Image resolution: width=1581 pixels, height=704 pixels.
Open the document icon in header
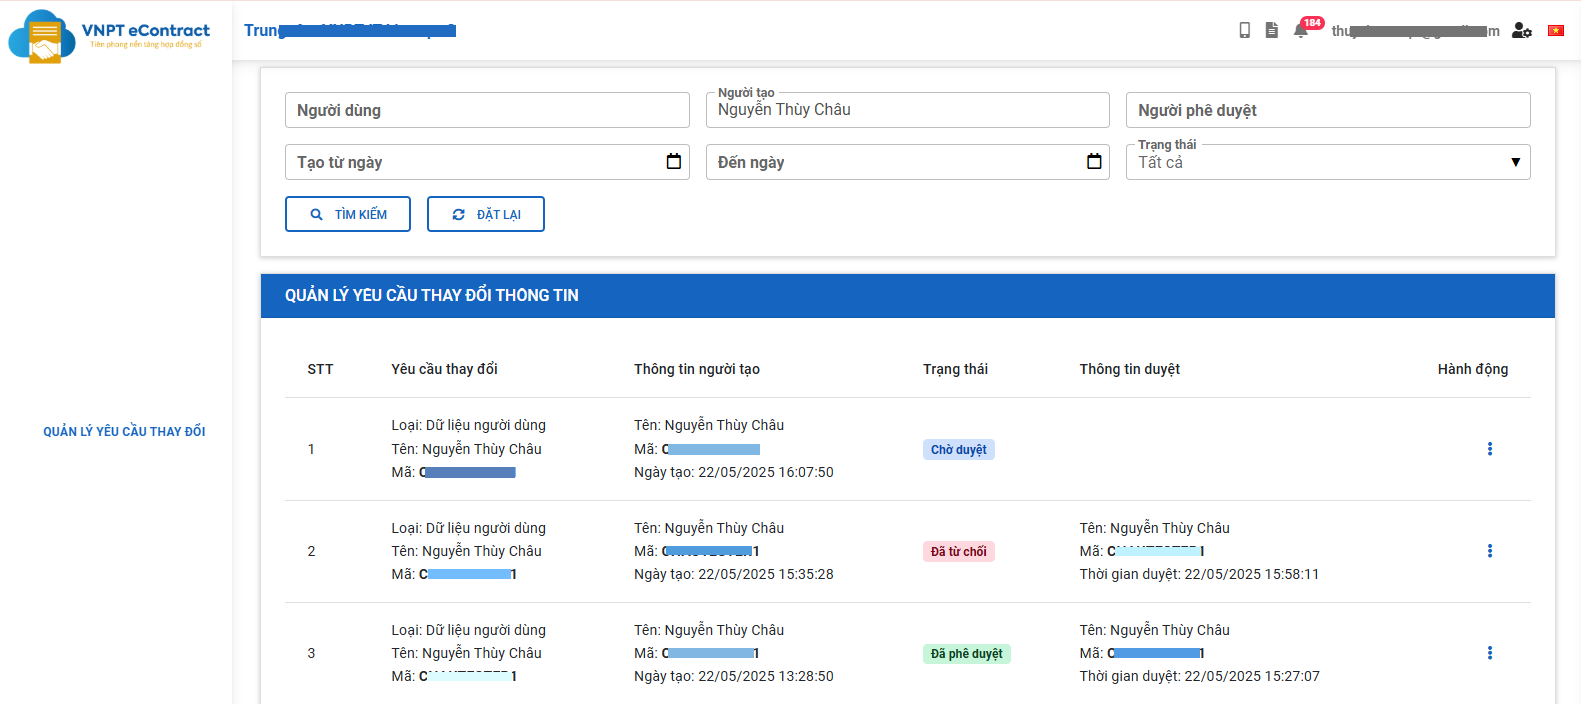pos(1271,30)
